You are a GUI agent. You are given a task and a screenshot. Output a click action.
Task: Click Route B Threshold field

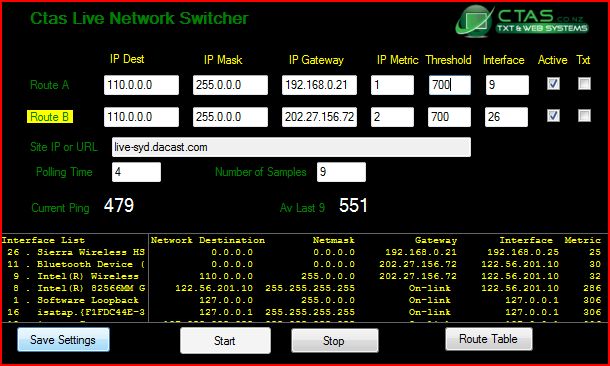(x=449, y=117)
